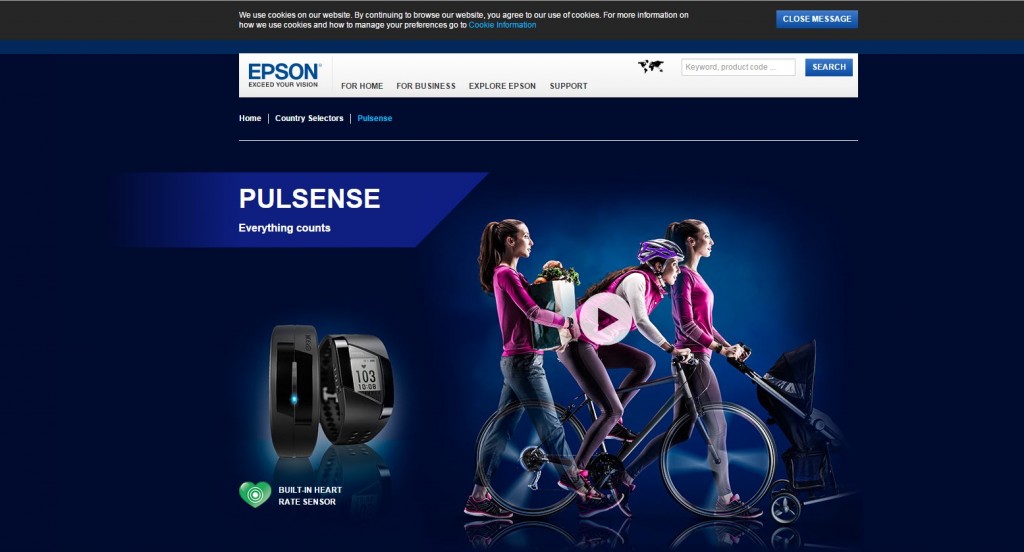Click the world map country selector icon
This screenshot has height=552, width=1024.
point(650,66)
